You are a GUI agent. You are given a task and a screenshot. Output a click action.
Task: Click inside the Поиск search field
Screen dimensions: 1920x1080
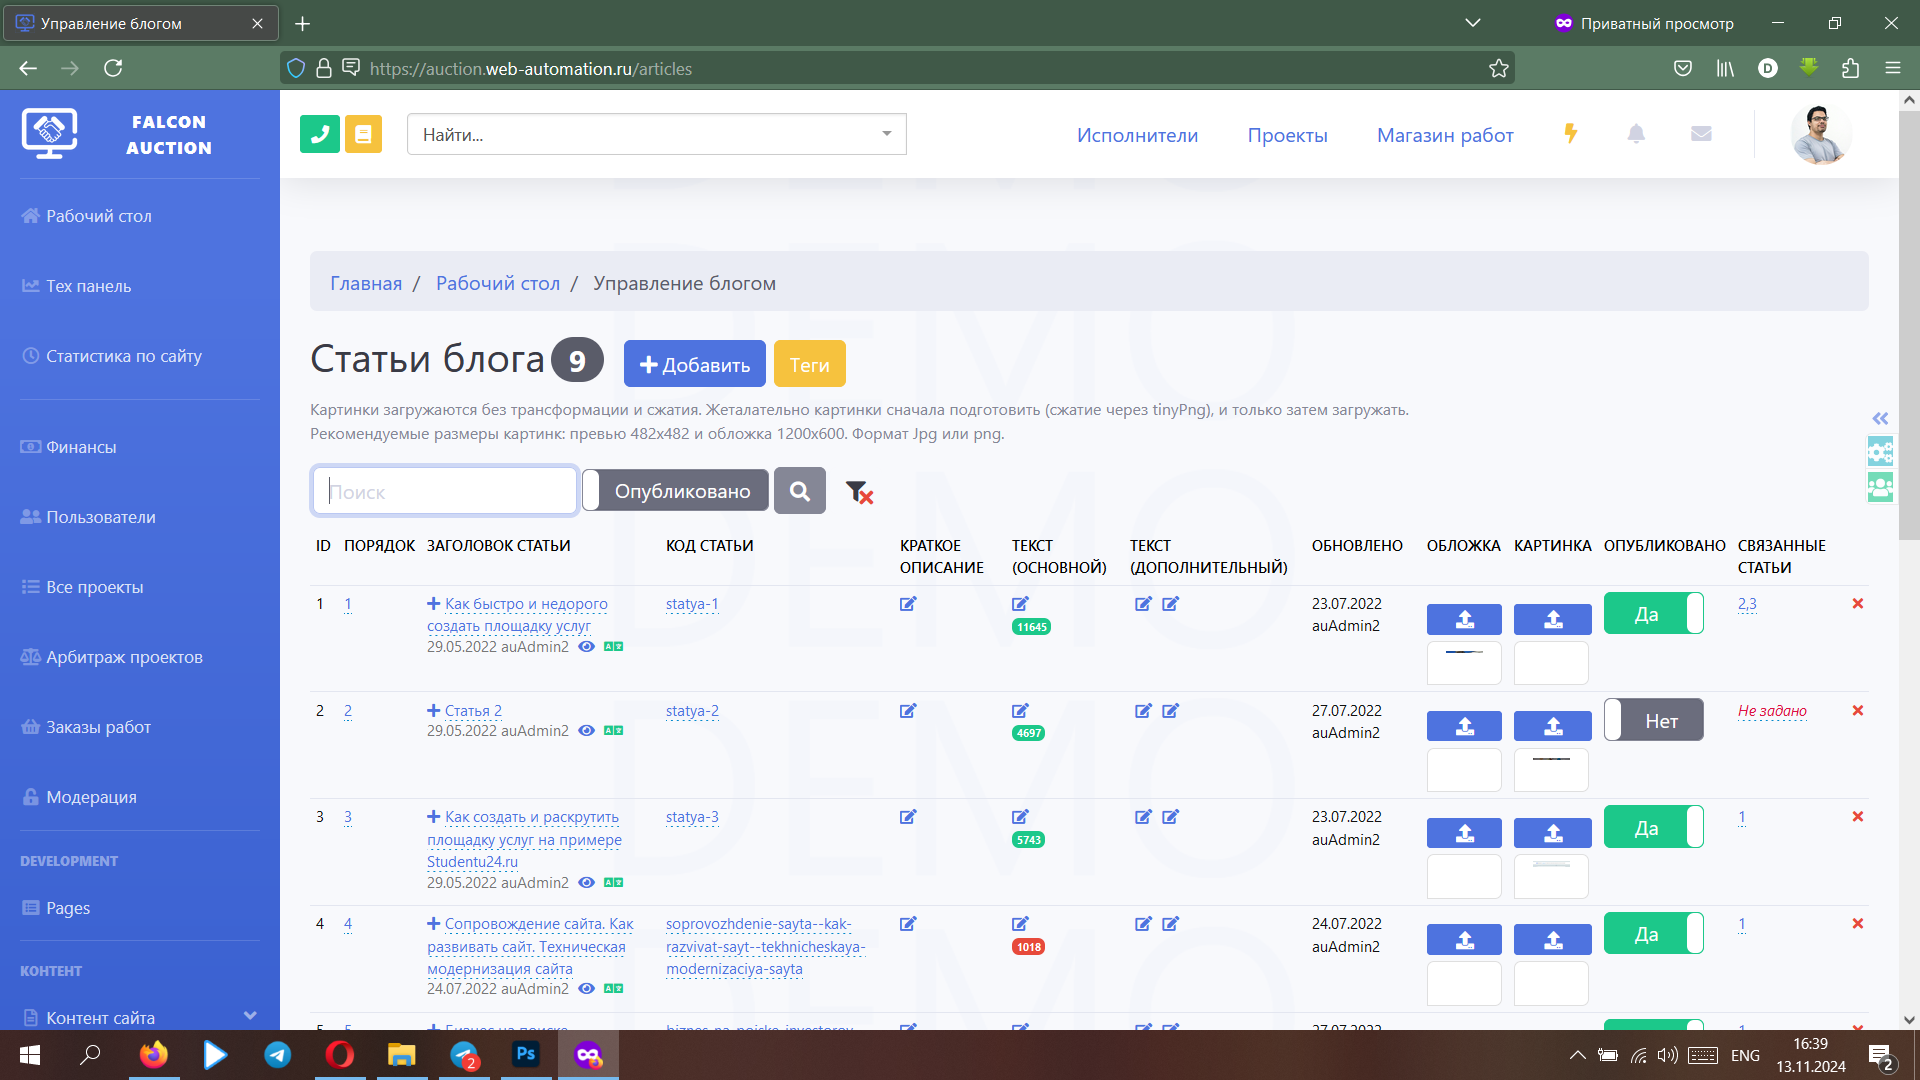[x=444, y=491]
